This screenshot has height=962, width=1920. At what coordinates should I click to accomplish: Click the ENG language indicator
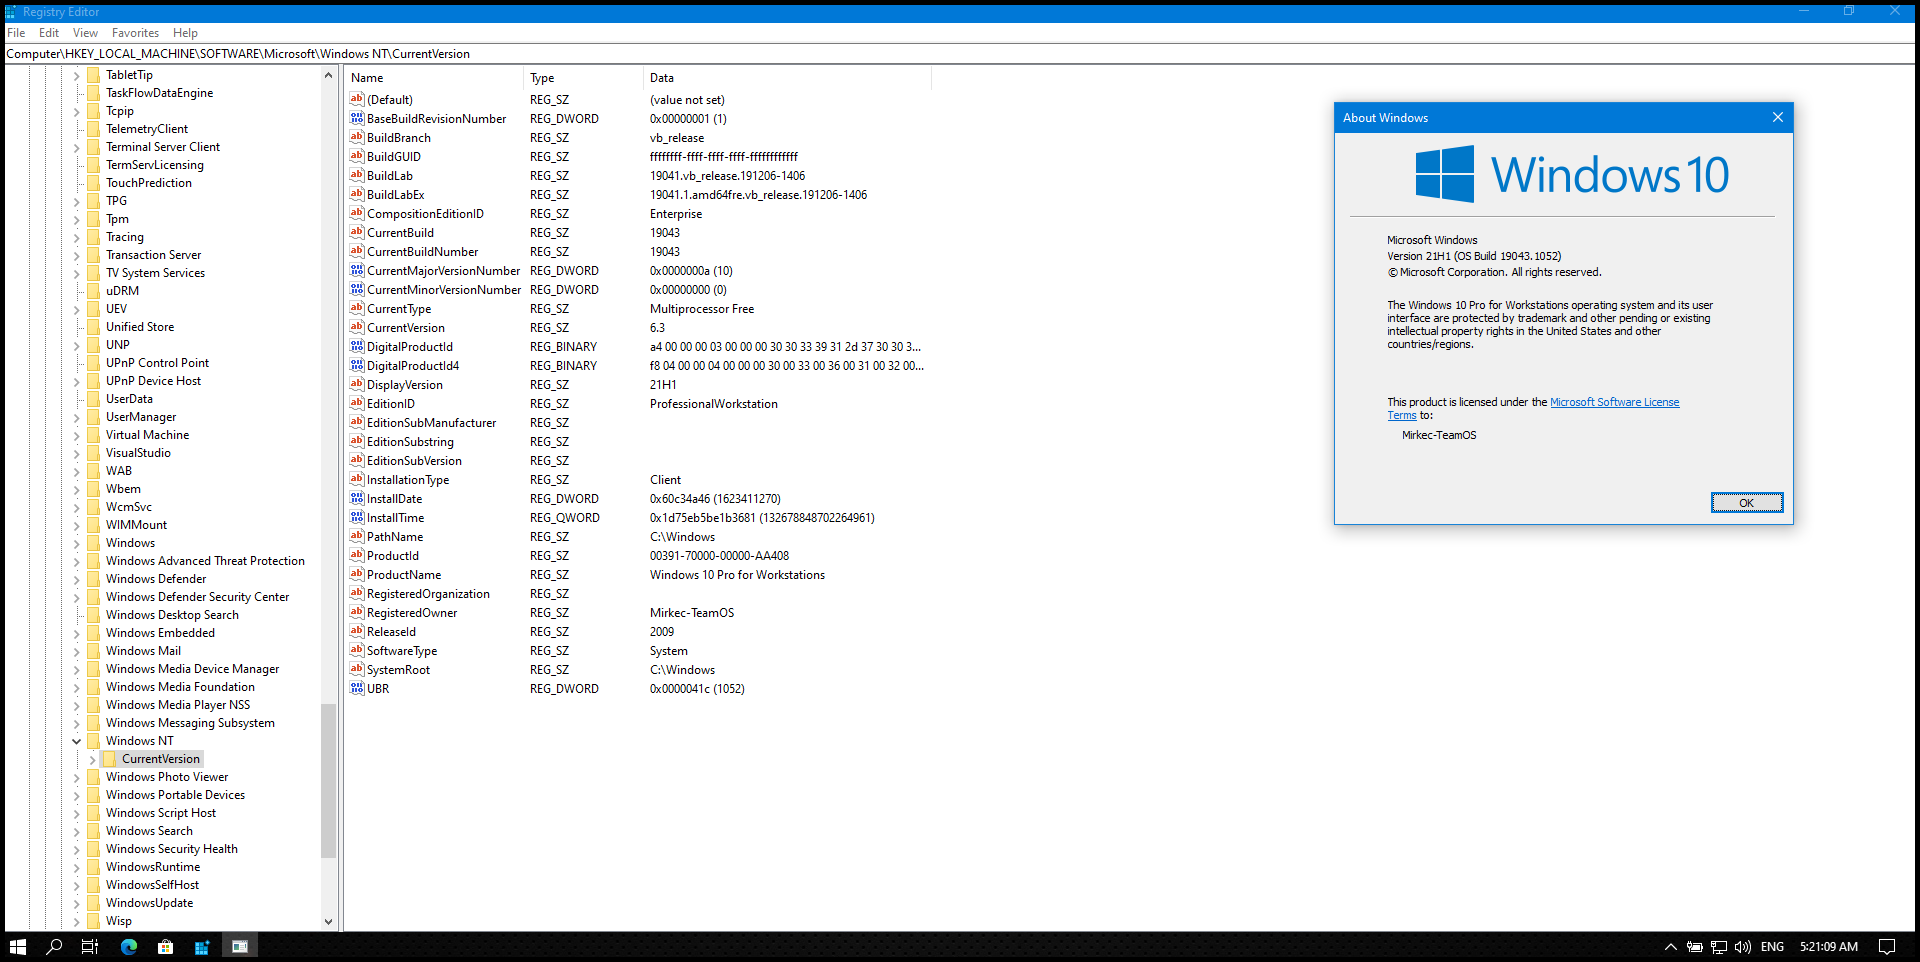point(1772,947)
